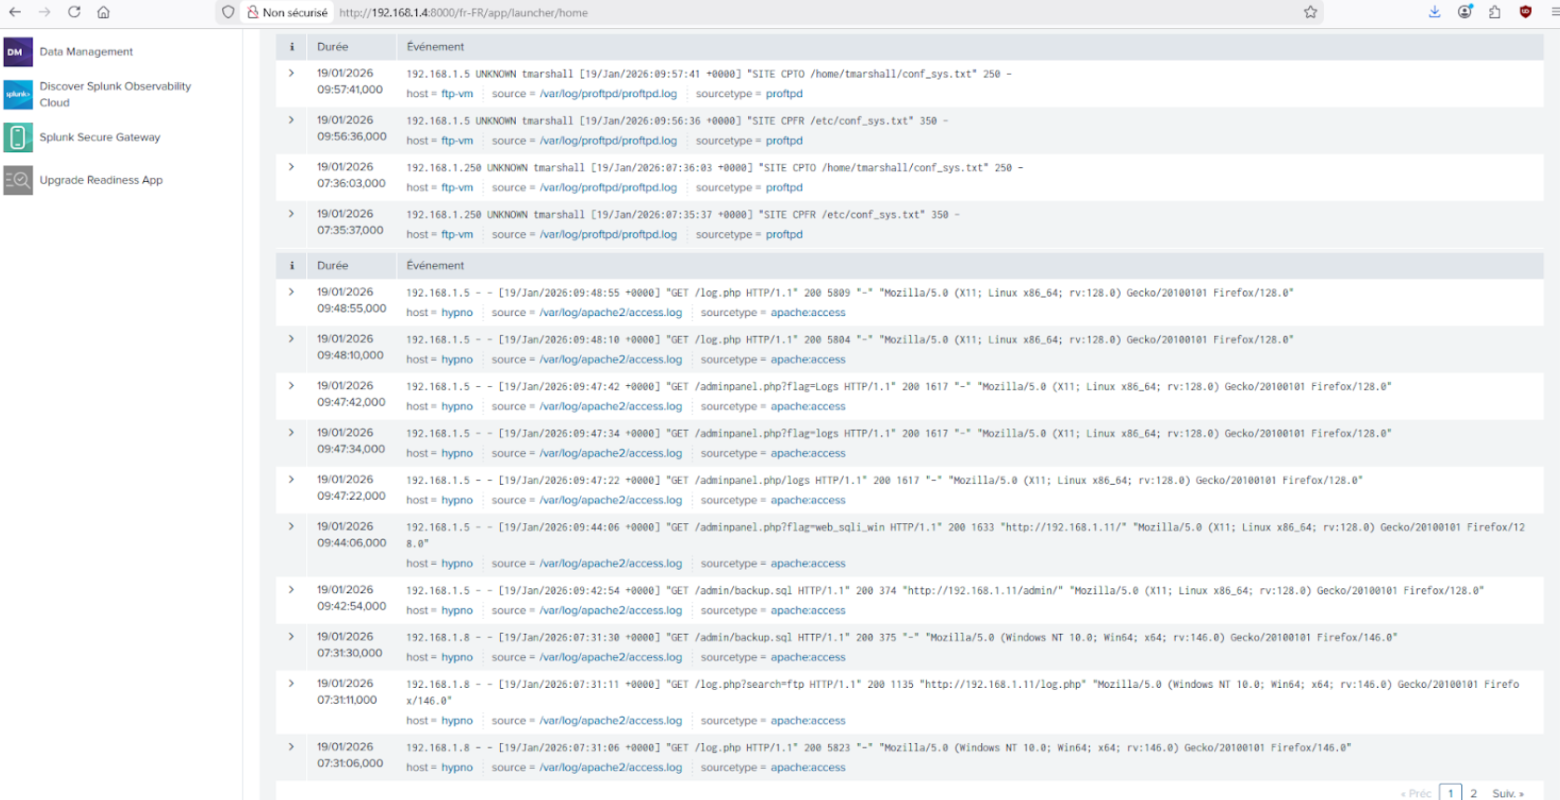Click the browser home icon

tap(104, 13)
